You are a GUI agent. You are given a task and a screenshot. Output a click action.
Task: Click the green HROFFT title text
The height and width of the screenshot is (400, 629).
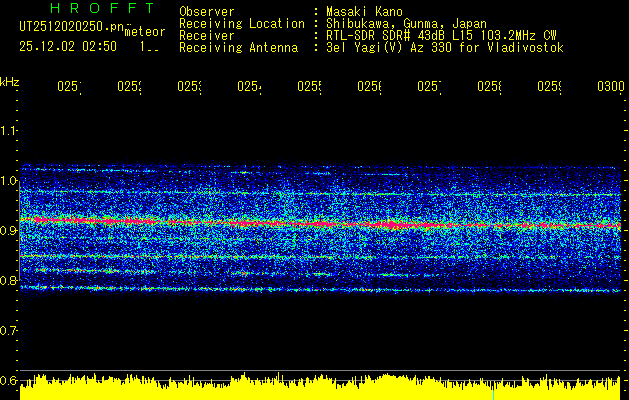pos(102,8)
